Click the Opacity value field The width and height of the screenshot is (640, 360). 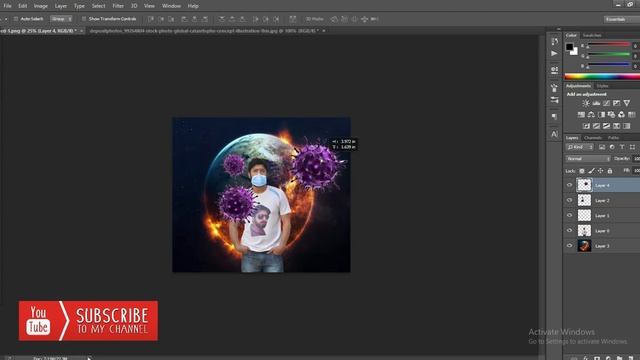636,158
